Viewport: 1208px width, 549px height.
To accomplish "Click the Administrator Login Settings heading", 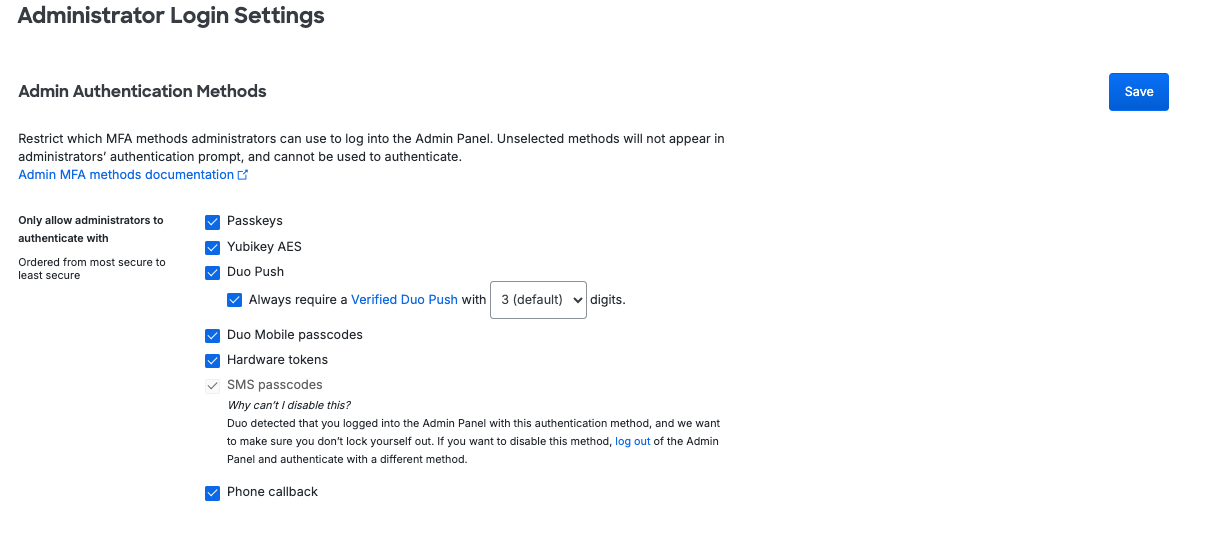I will point(171,16).
